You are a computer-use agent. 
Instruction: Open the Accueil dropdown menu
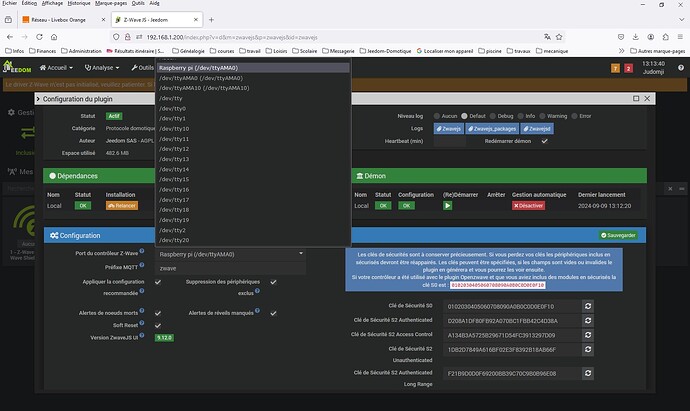(x=56, y=68)
